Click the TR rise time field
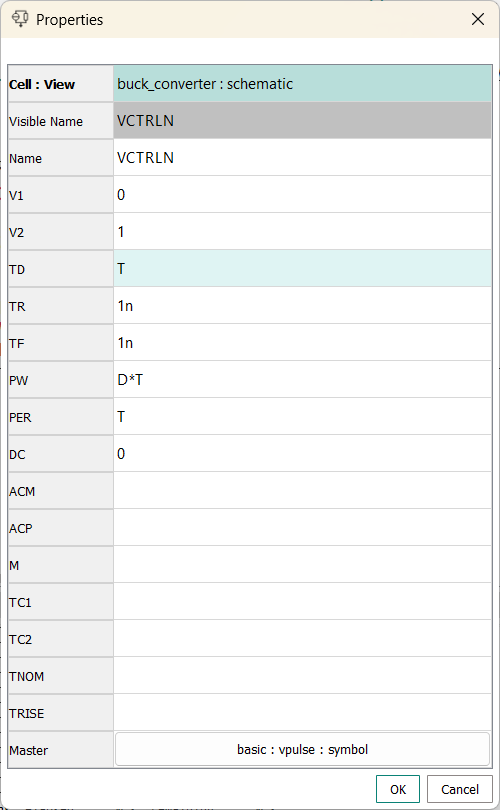 pos(302,306)
